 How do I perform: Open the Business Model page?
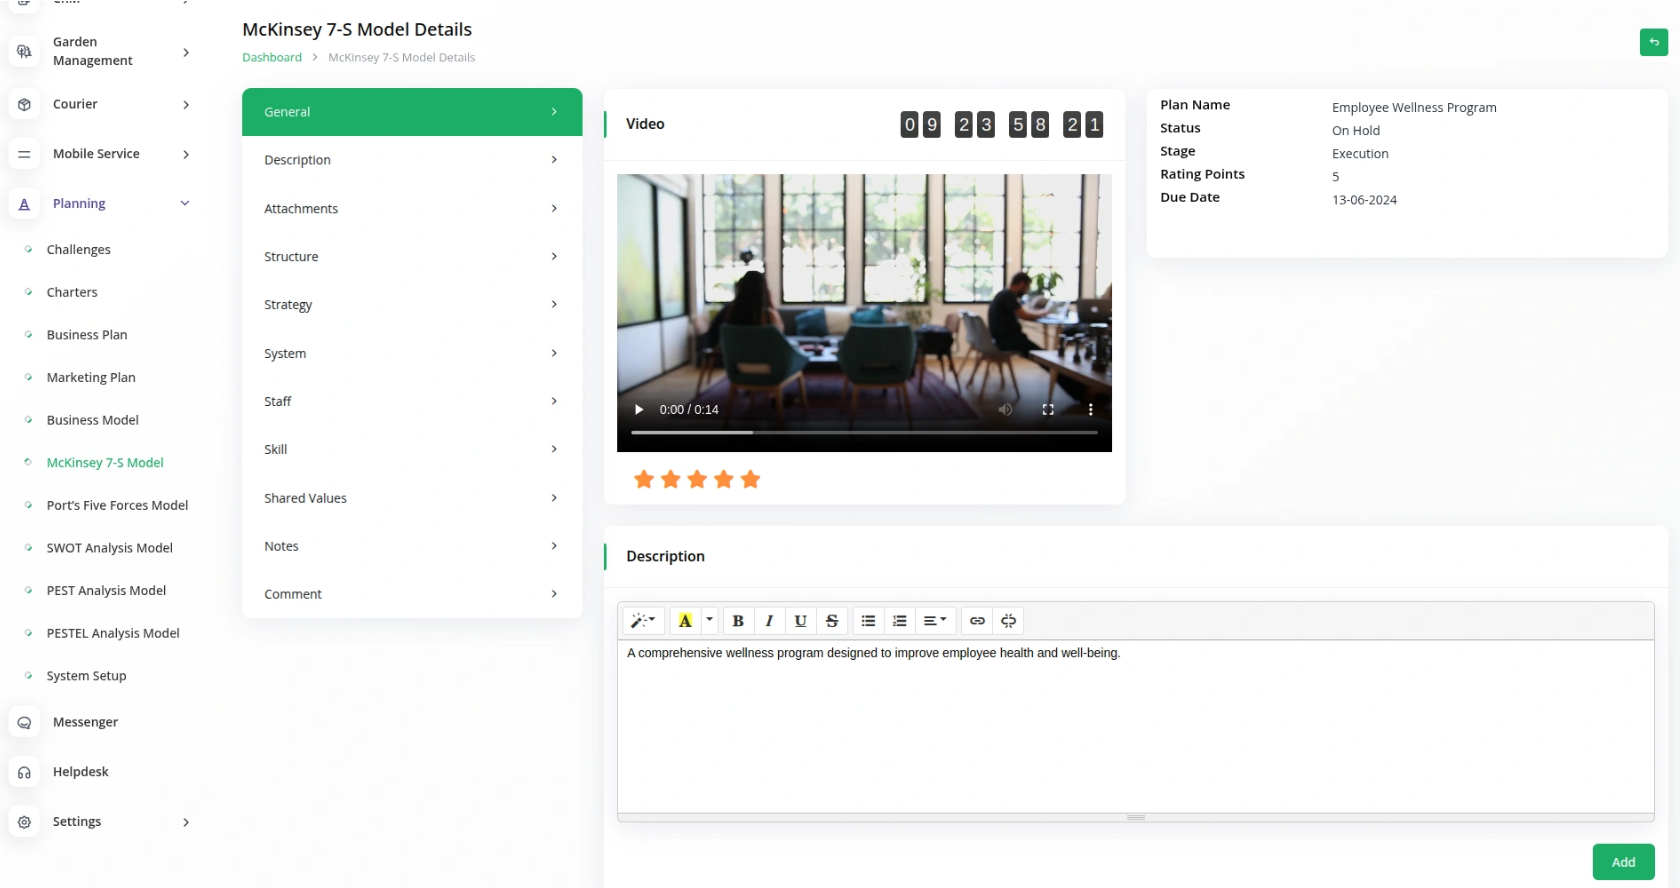click(92, 420)
